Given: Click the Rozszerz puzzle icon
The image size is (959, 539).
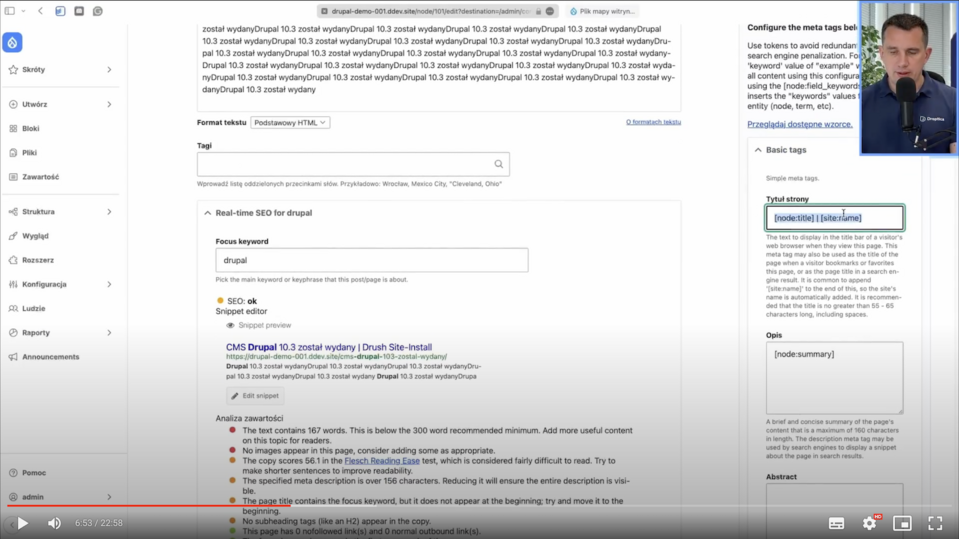Looking at the screenshot, I should pyautogui.click(x=13, y=260).
